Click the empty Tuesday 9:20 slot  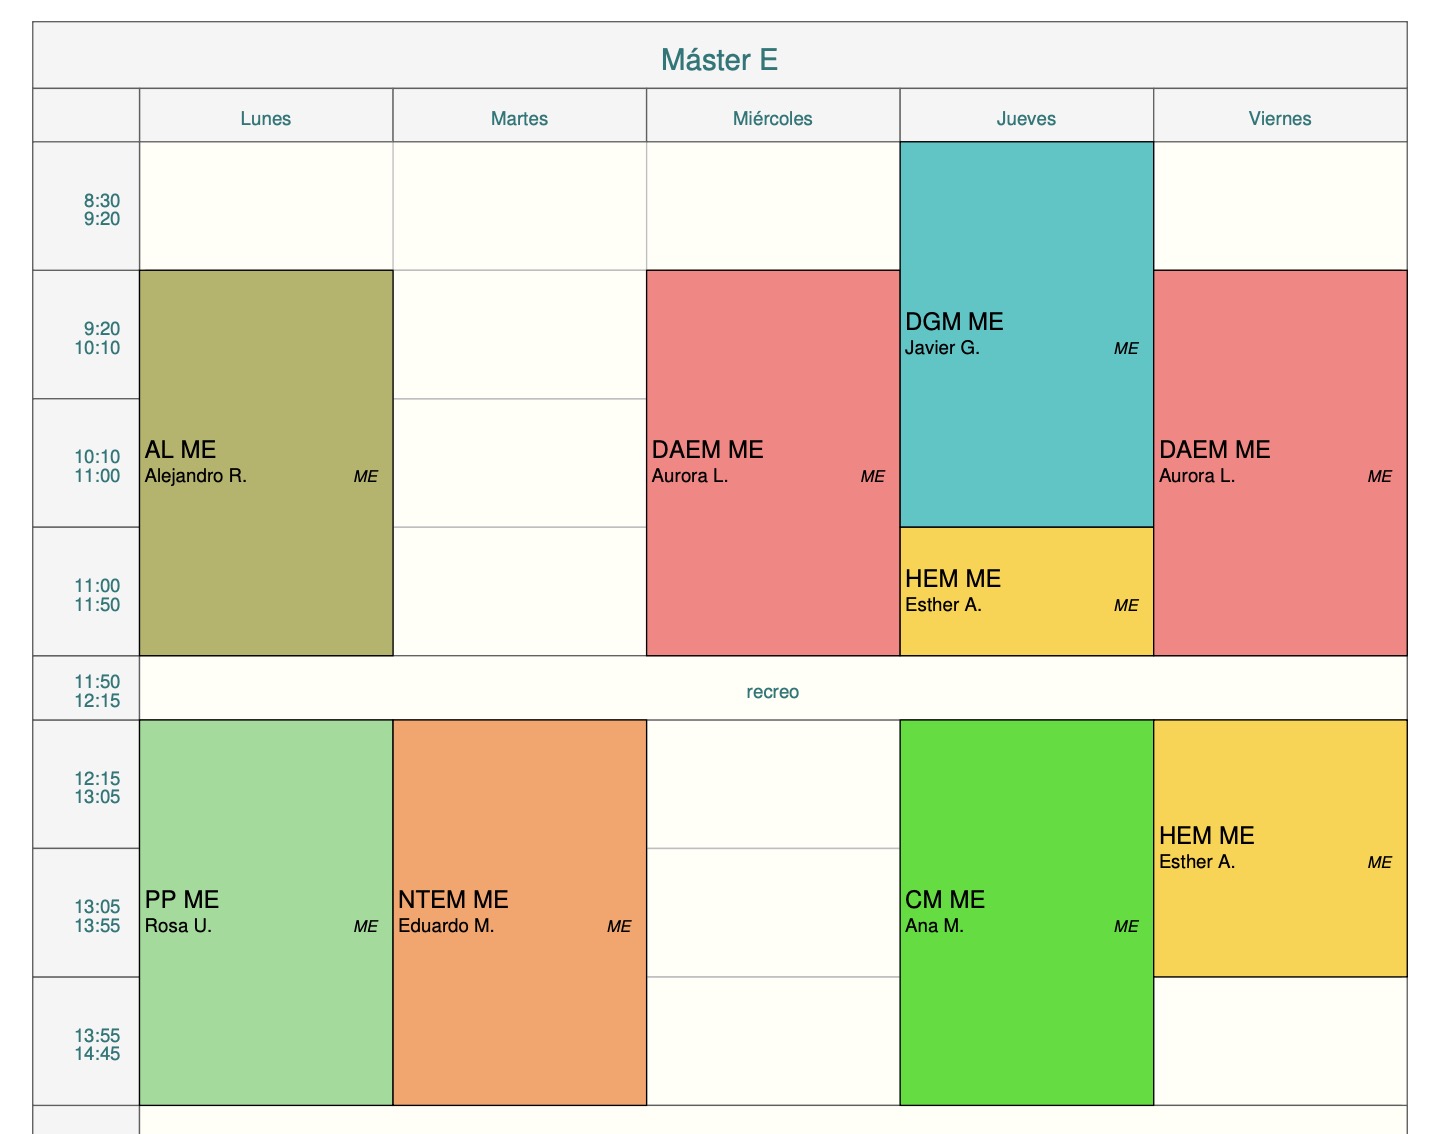(x=519, y=334)
